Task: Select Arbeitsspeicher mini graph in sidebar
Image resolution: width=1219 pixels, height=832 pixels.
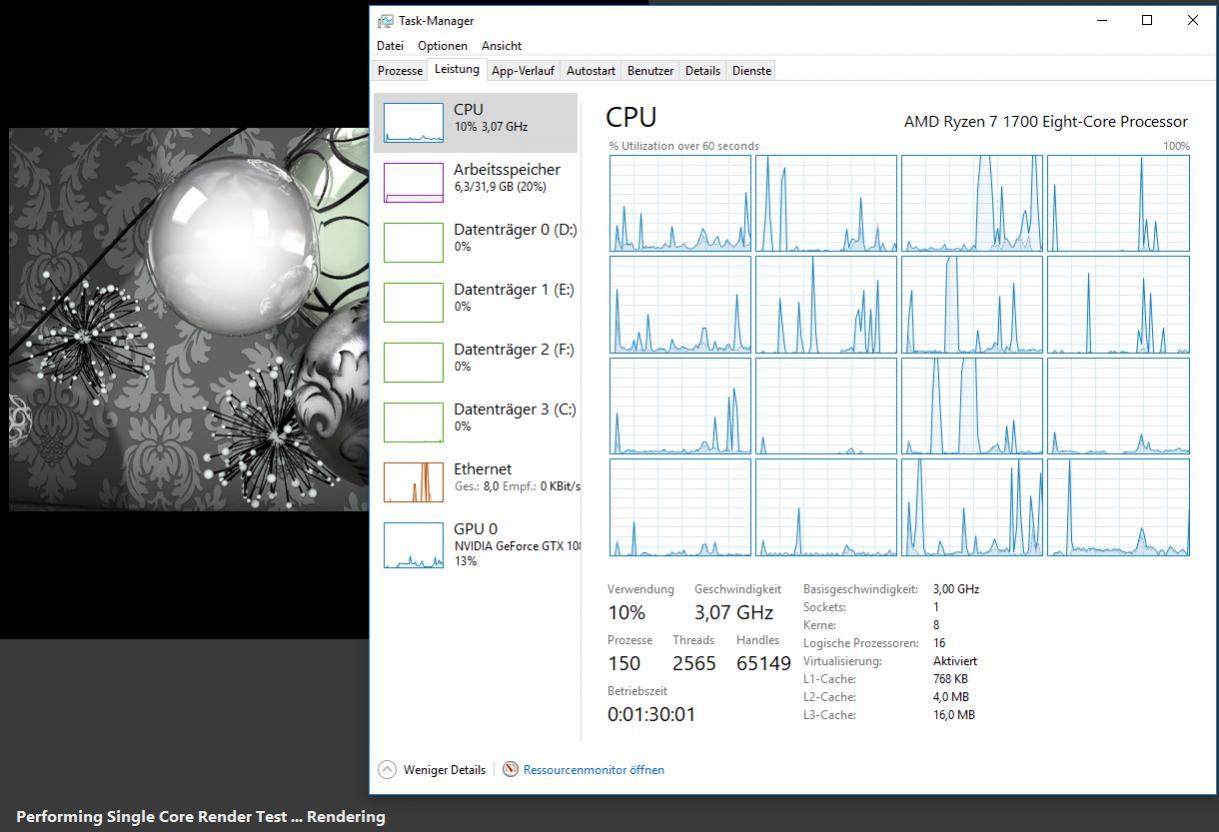Action: click(413, 182)
